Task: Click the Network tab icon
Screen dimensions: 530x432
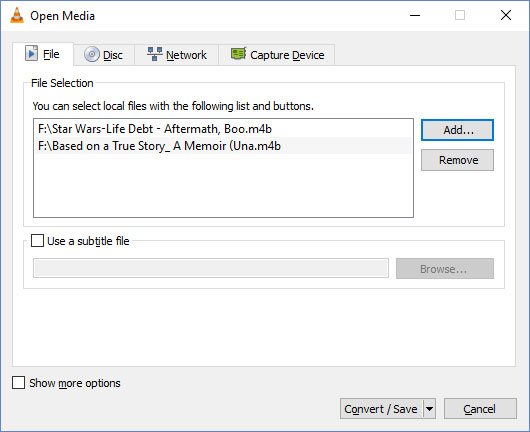Action: 155,54
